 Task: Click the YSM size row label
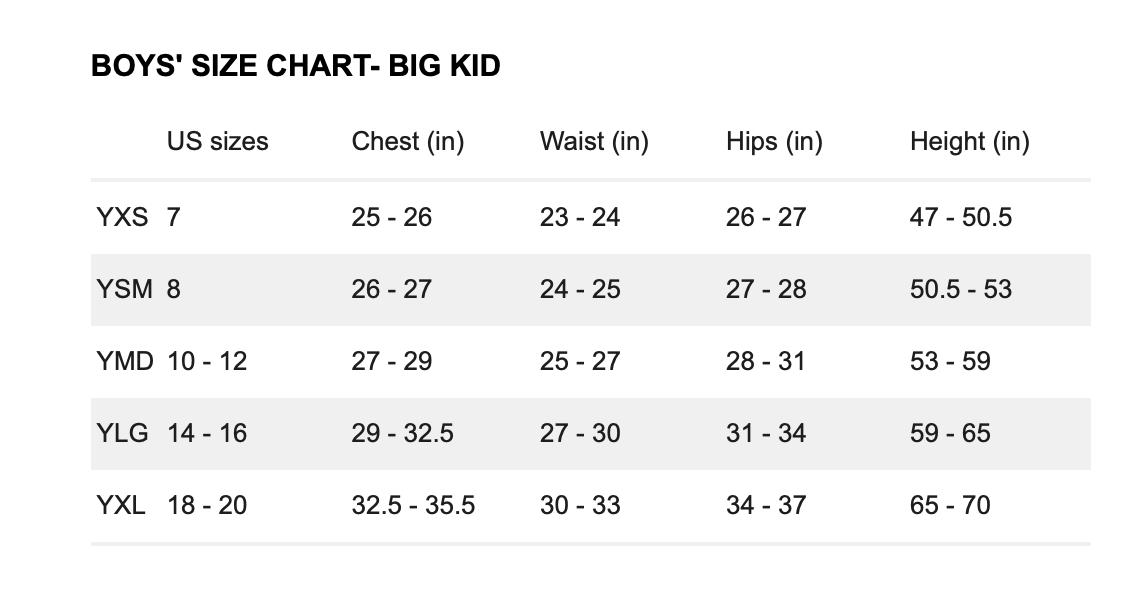tap(124, 289)
